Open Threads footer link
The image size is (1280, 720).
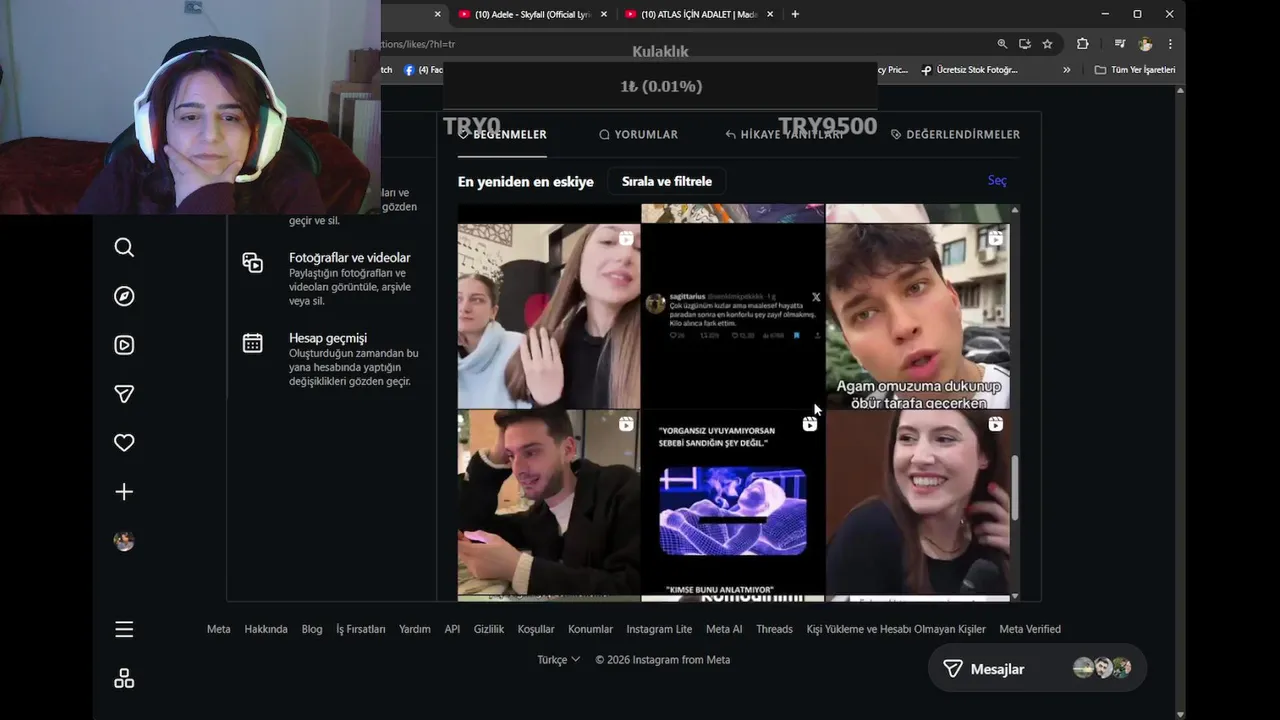coord(774,629)
